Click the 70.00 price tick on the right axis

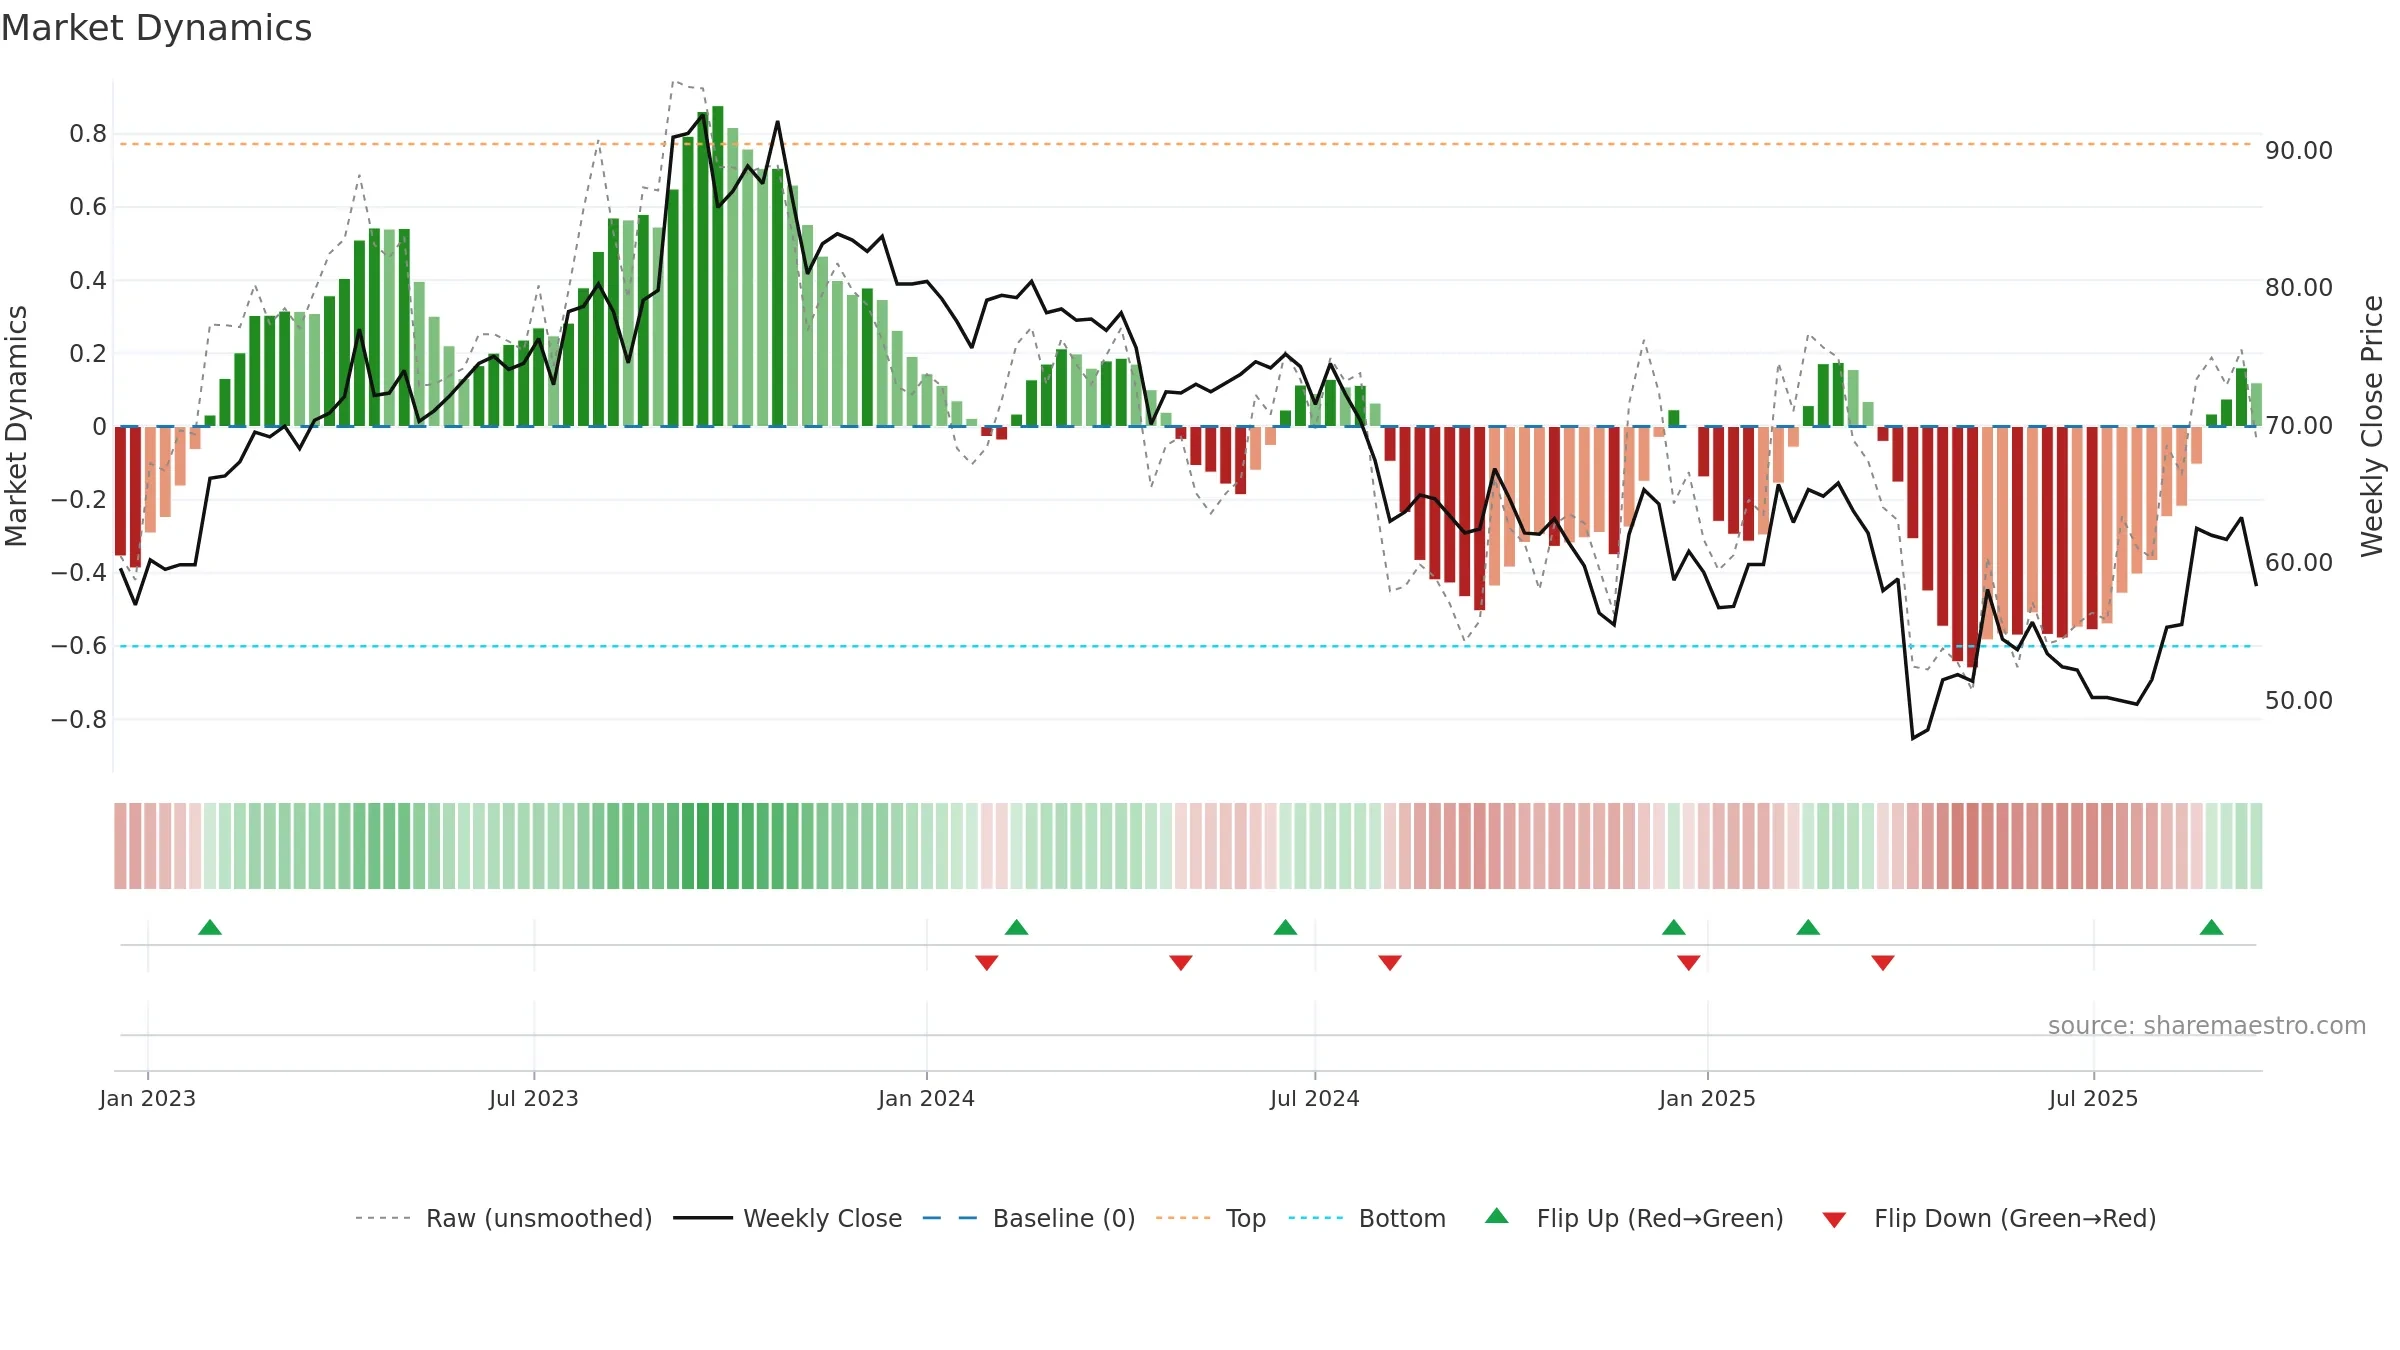point(2299,426)
